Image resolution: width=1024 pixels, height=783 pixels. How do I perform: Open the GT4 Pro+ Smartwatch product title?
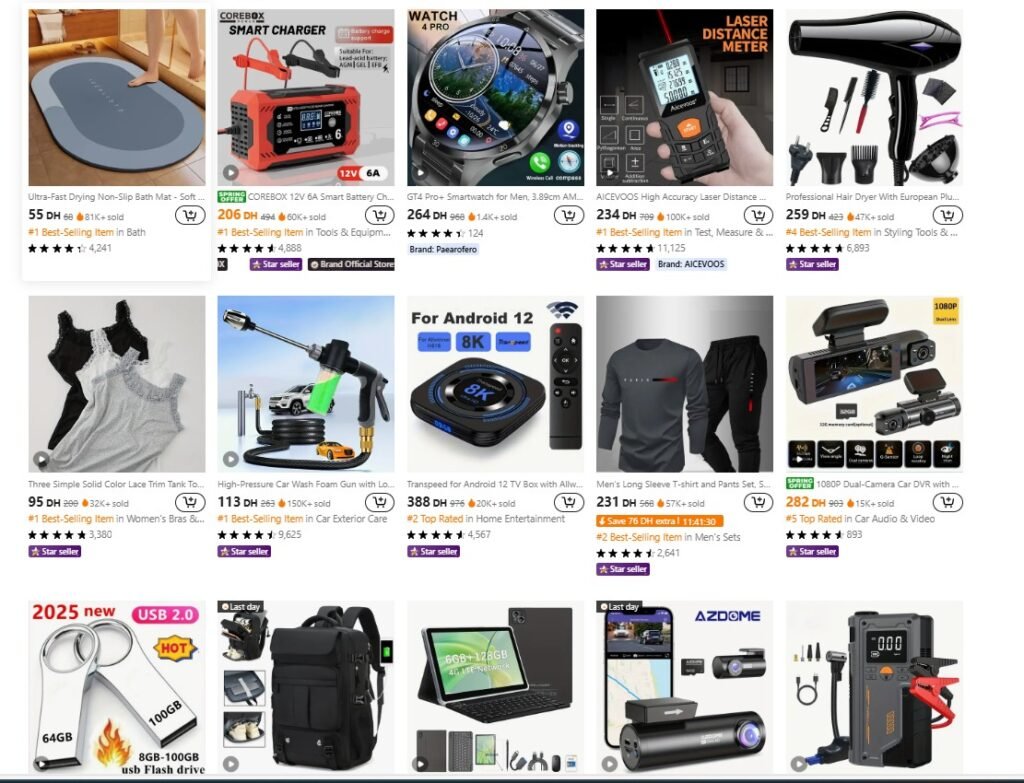pos(494,197)
